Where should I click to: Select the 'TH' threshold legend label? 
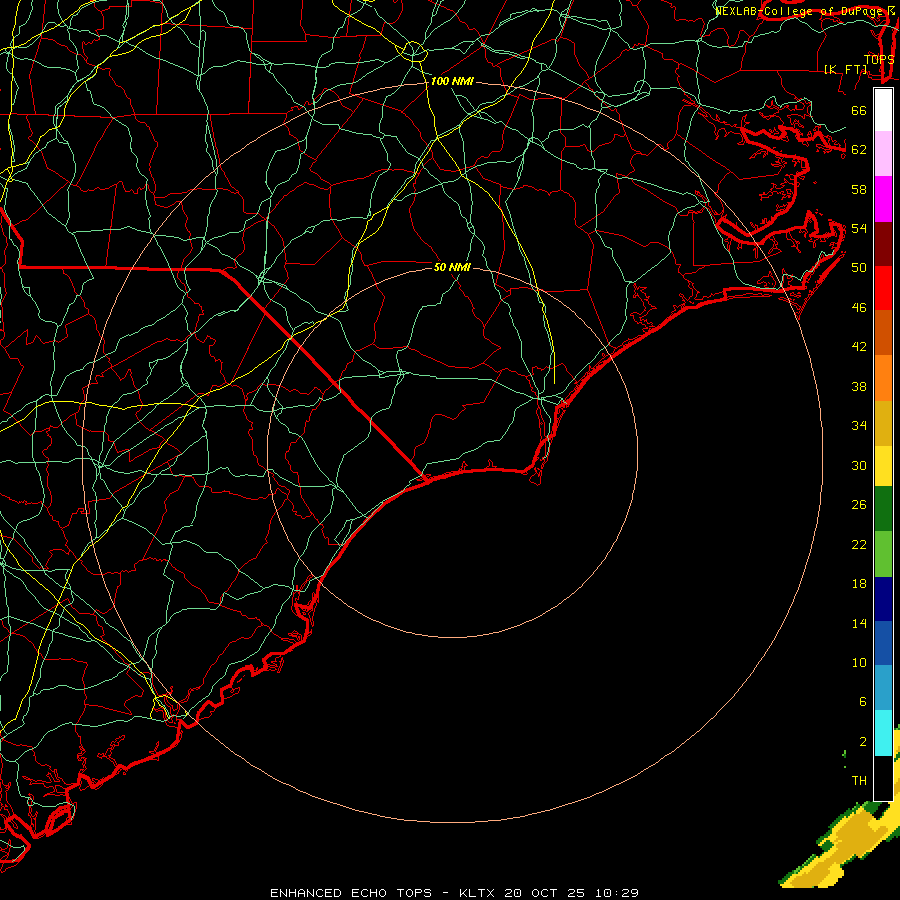tap(859, 781)
